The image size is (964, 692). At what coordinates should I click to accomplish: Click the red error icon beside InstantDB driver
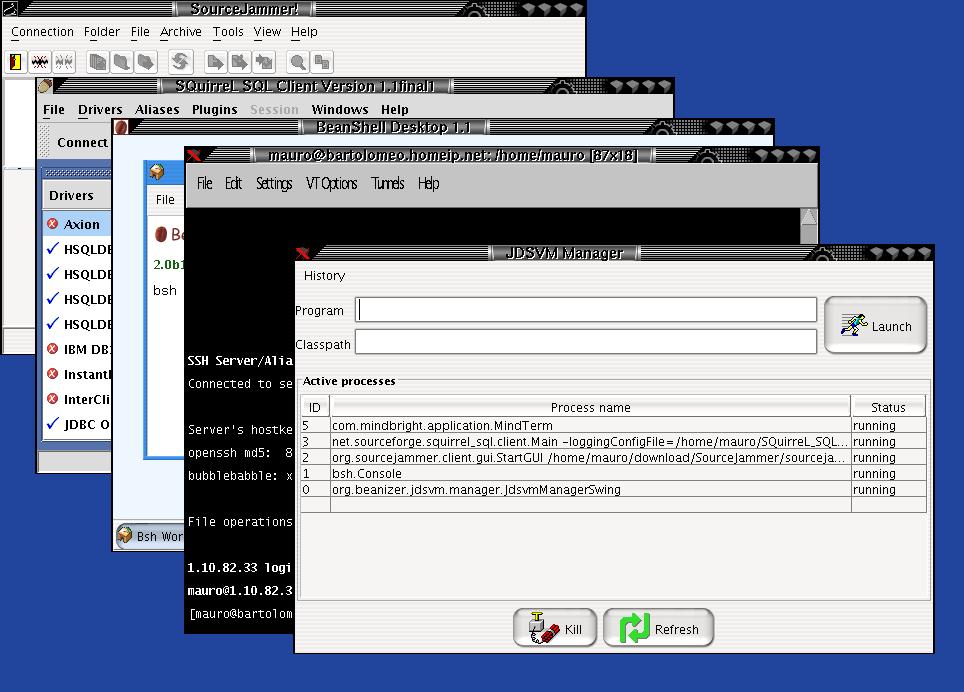53,374
